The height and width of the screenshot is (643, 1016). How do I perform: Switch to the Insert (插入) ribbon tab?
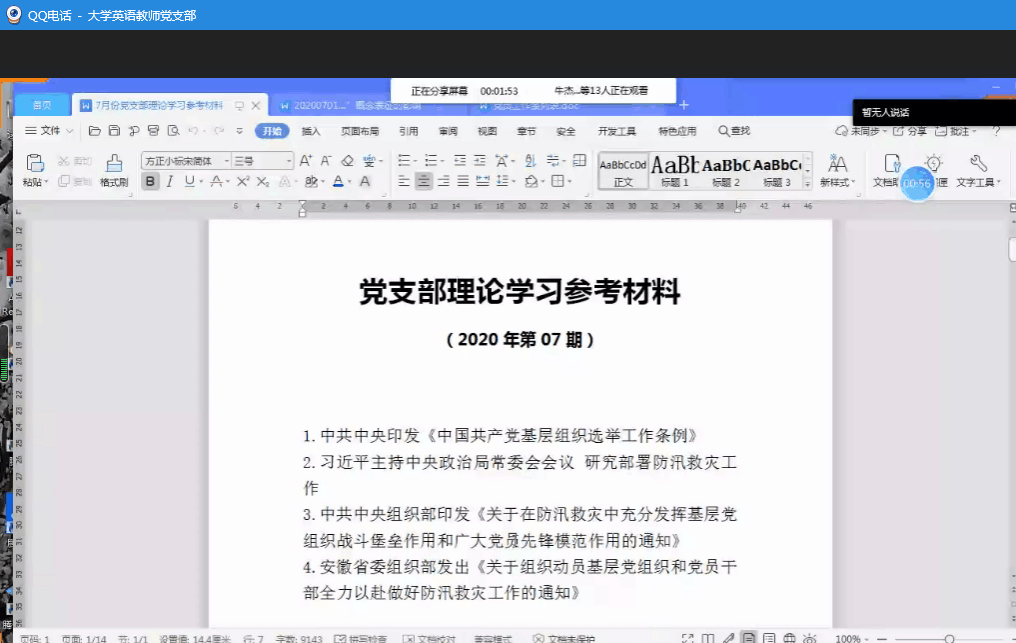point(311,131)
